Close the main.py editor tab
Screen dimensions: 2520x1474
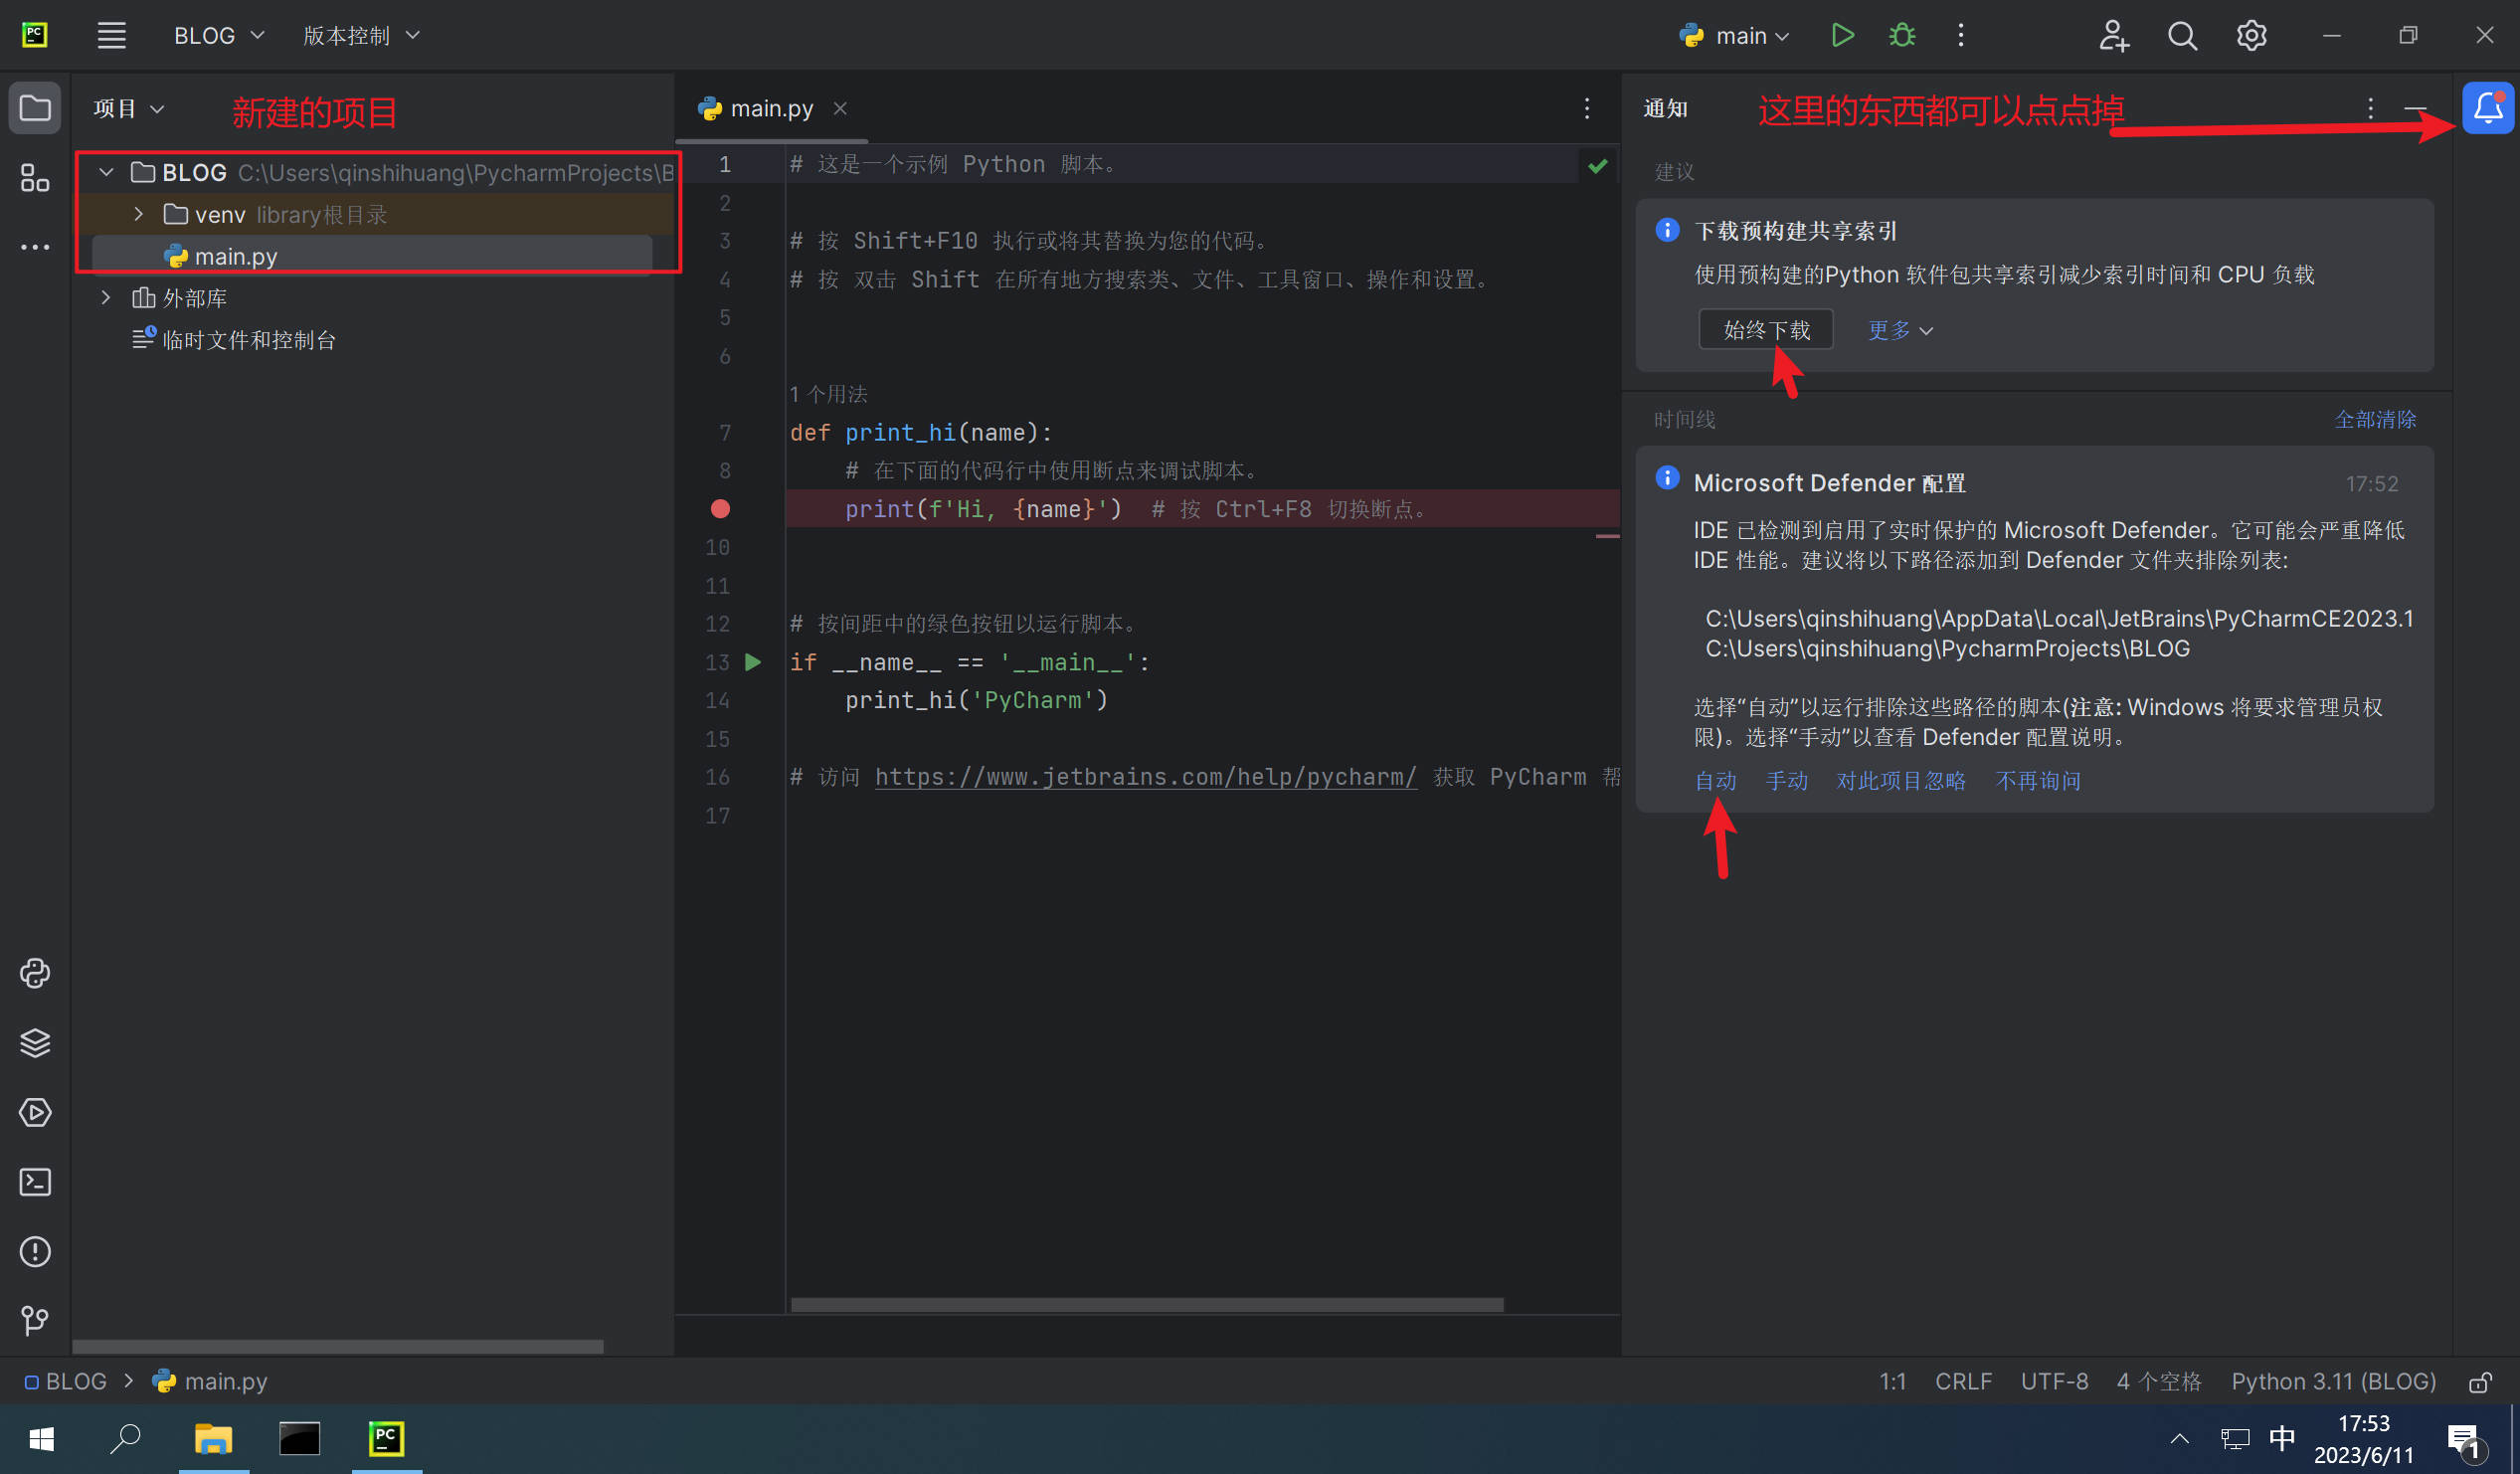pyautogui.click(x=840, y=108)
